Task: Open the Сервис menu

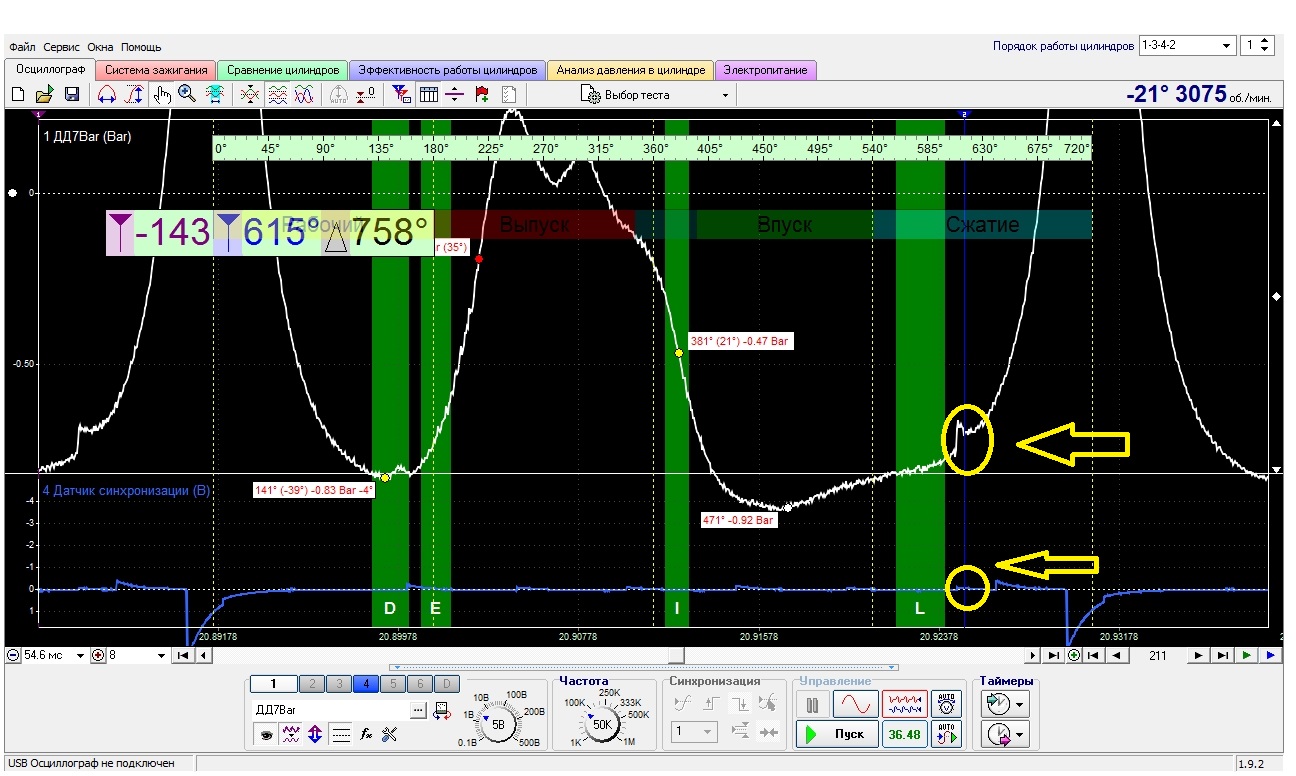Action: click(62, 47)
